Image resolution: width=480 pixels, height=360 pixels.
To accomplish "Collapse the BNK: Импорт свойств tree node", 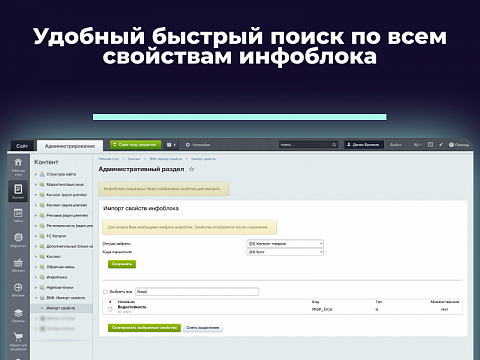I will click(36, 298).
